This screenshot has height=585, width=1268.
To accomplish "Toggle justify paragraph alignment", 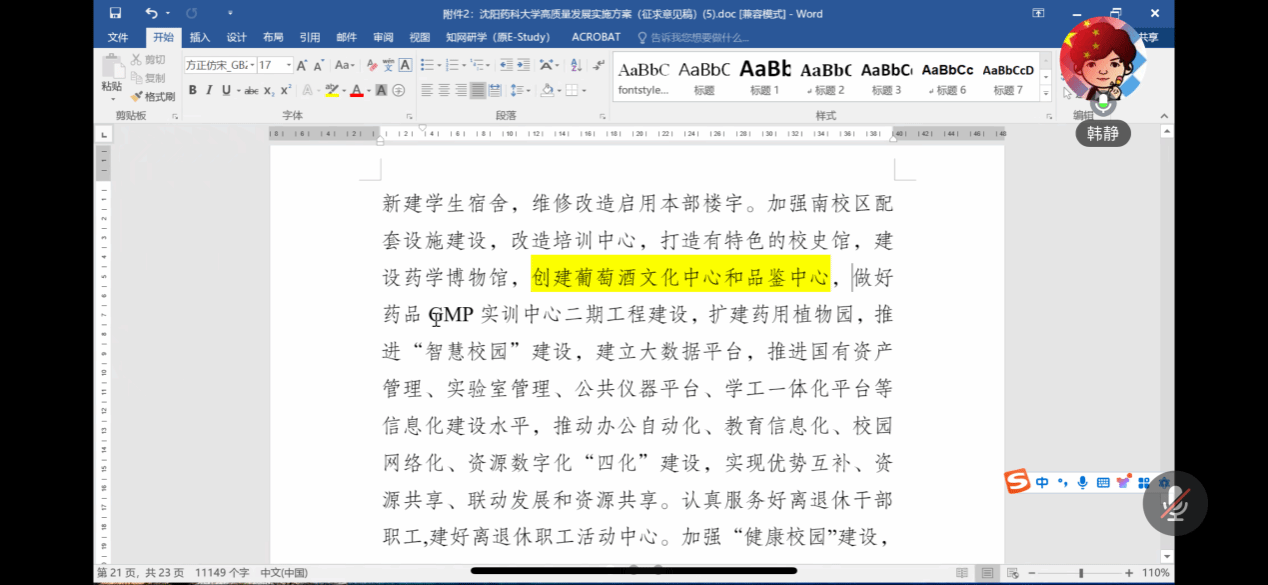I will click(478, 91).
